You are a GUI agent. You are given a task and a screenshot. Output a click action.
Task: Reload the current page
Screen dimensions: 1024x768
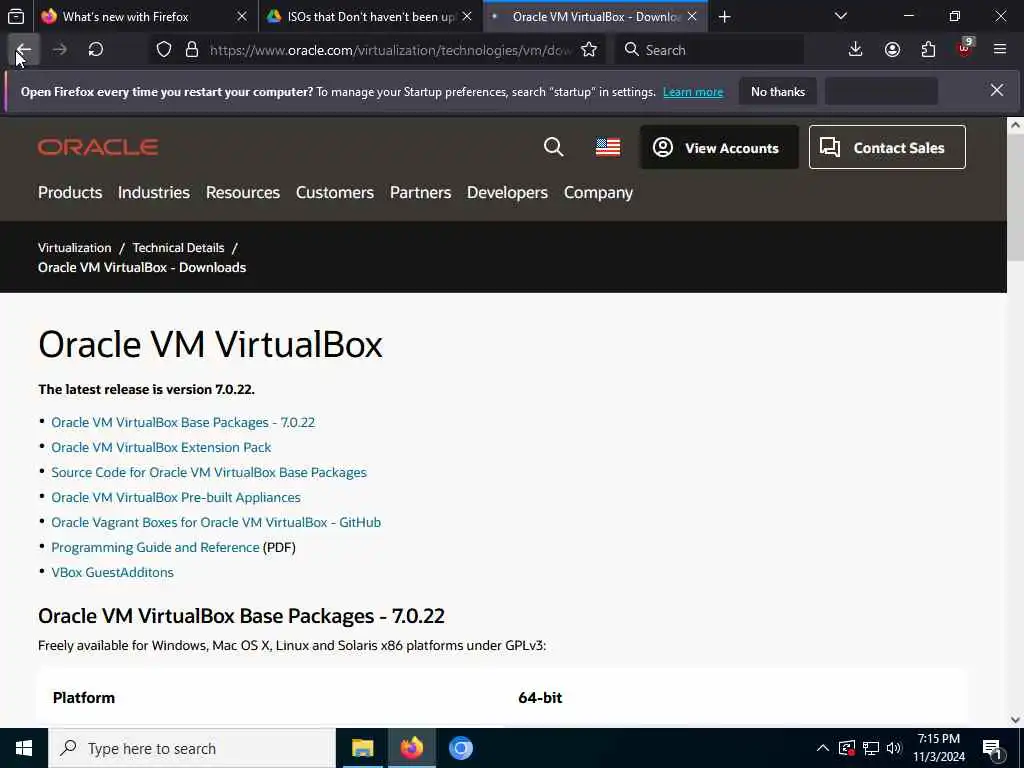point(96,50)
